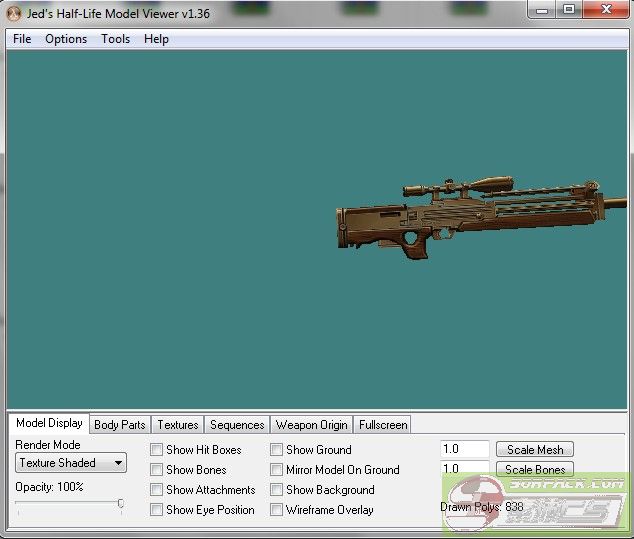Screen dimensions: 634x539
Task: Enable Show Hit Boxes checkbox
Action: coord(157,450)
